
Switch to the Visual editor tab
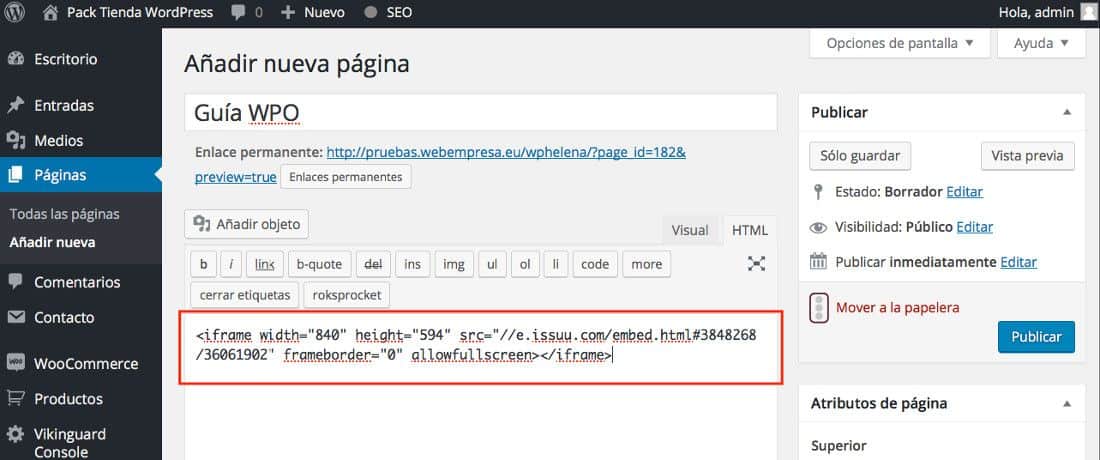coord(690,230)
